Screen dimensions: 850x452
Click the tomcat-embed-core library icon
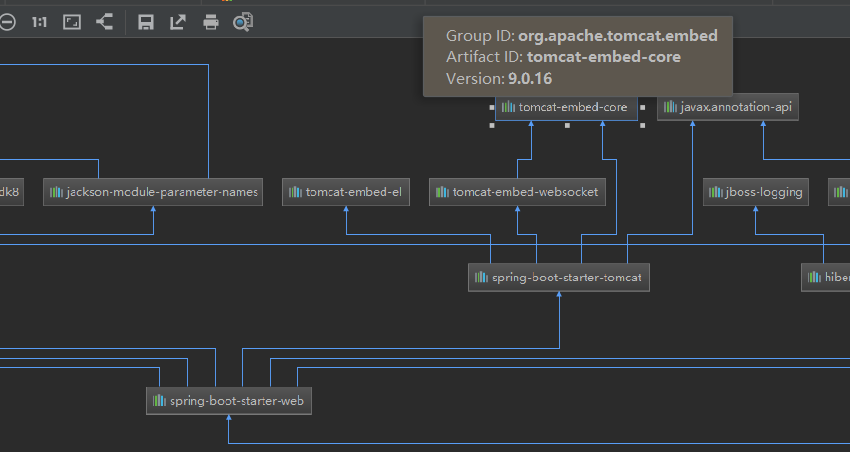click(508, 107)
